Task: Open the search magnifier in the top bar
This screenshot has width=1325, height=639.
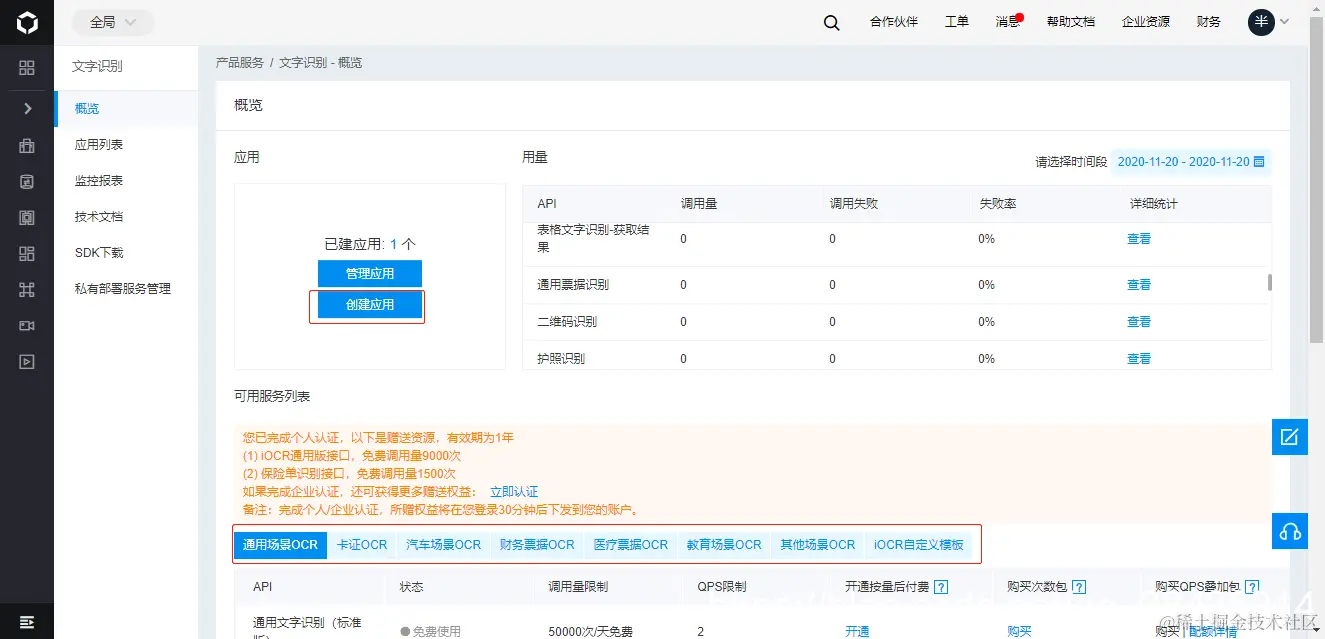Action: click(831, 21)
